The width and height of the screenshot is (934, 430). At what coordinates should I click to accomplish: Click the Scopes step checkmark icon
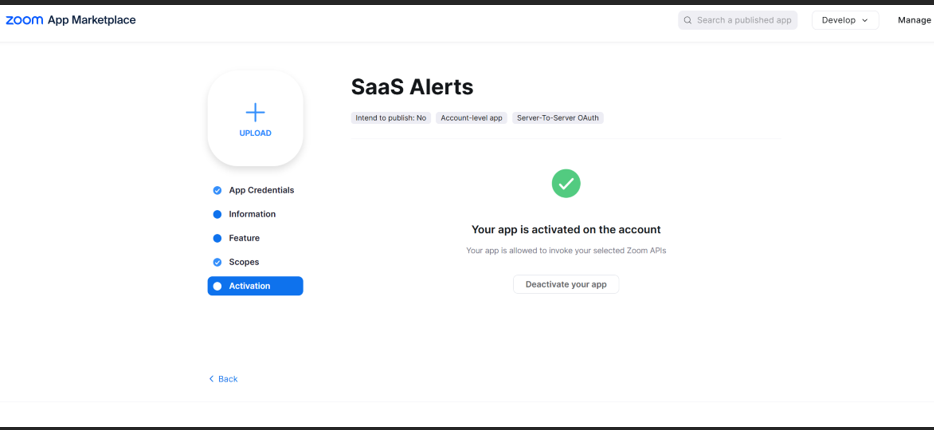click(217, 262)
